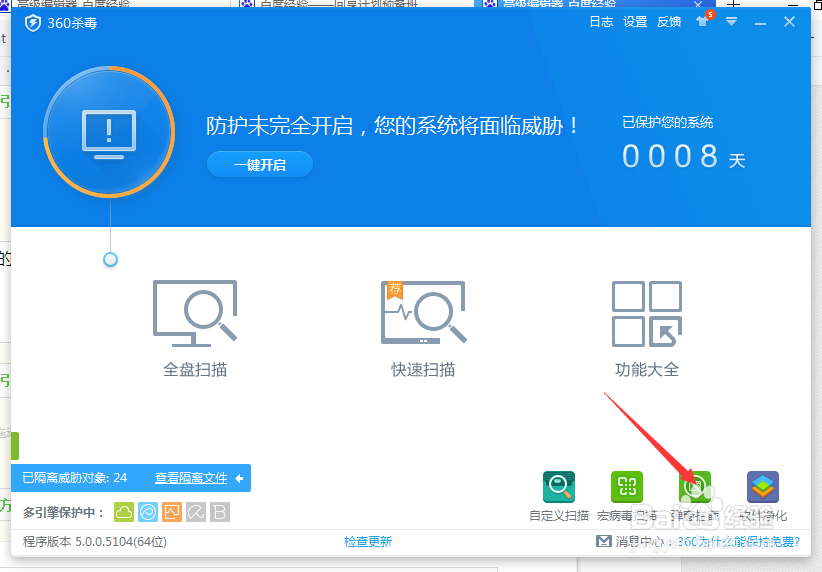The height and width of the screenshot is (572, 822).
Task: Click 已保护您的系统 label
Action: click(x=667, y=123)
